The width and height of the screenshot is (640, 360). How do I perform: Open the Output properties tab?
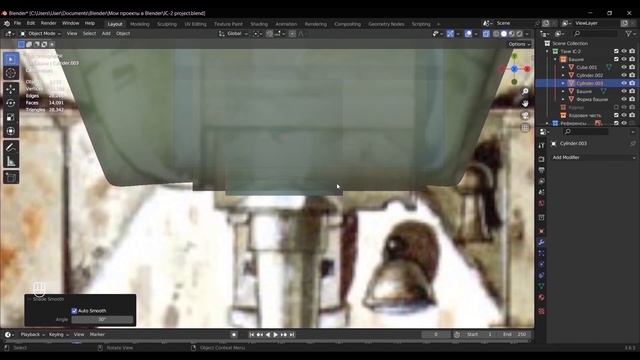[x=541, y=170]
